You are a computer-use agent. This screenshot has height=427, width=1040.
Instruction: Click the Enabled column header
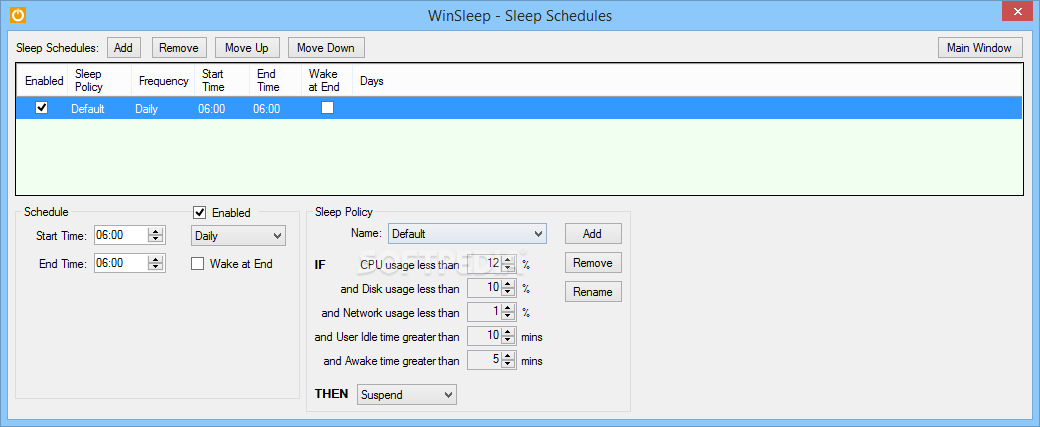point(44,81)
